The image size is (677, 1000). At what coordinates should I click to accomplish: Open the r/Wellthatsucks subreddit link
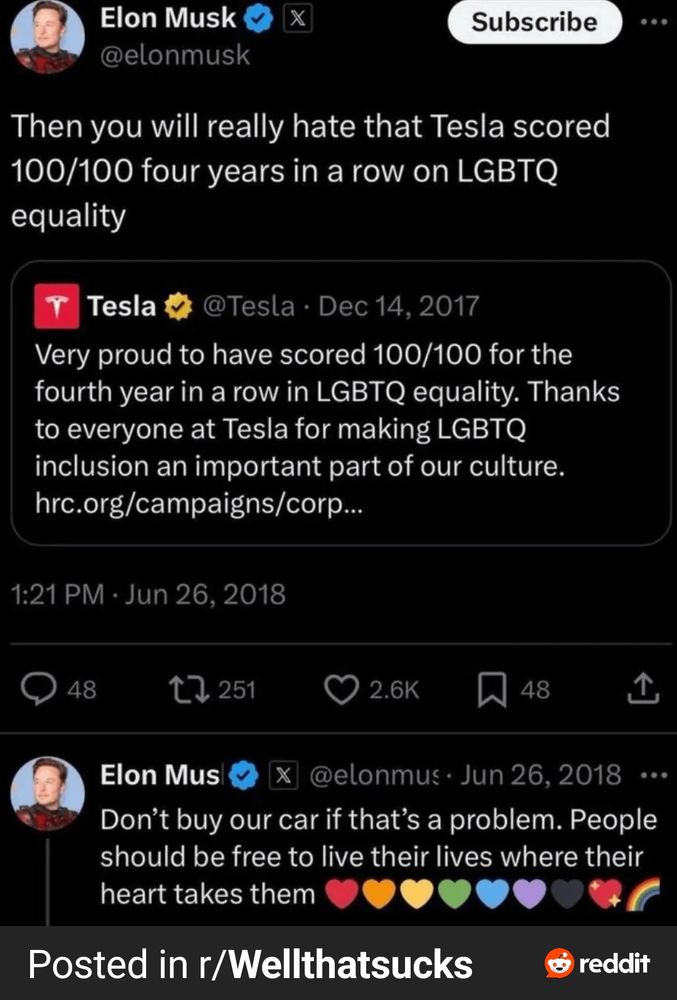click(x=350, y=964)
